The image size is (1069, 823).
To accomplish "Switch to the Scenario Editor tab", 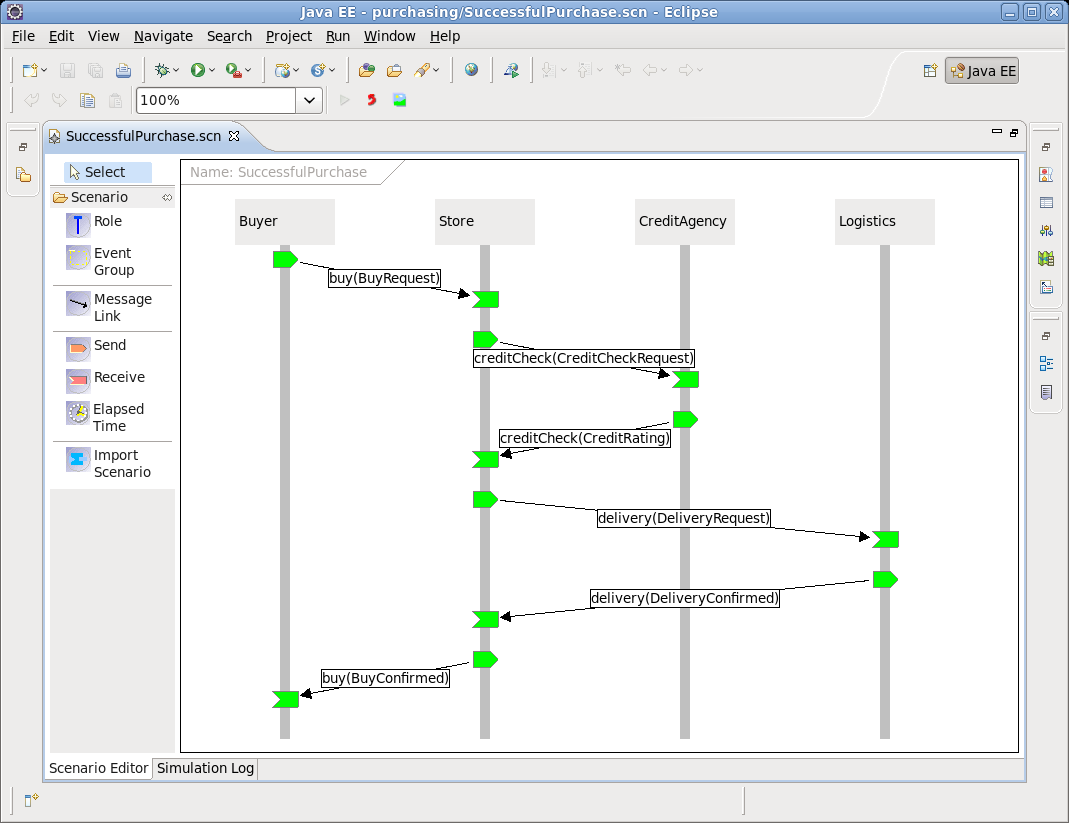I will [99, 768].
